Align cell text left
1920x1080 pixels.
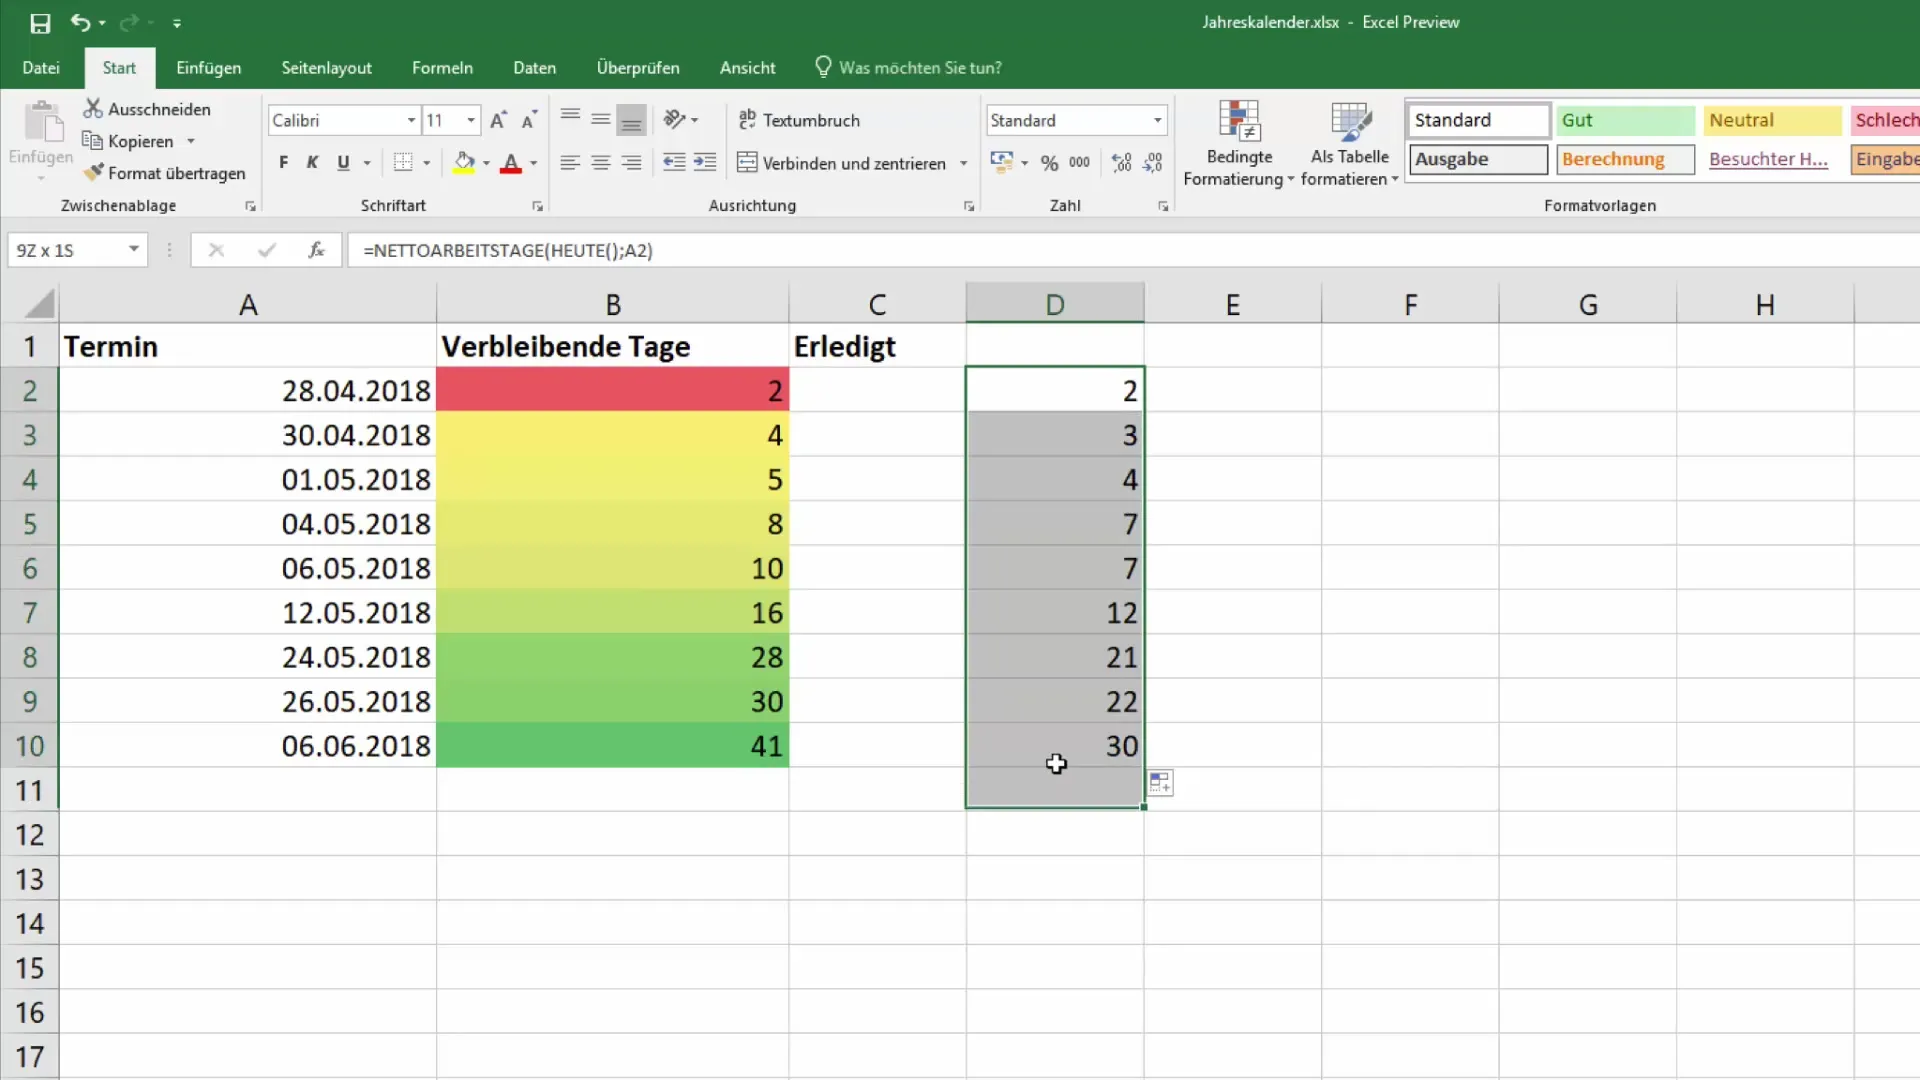point(570,162)
